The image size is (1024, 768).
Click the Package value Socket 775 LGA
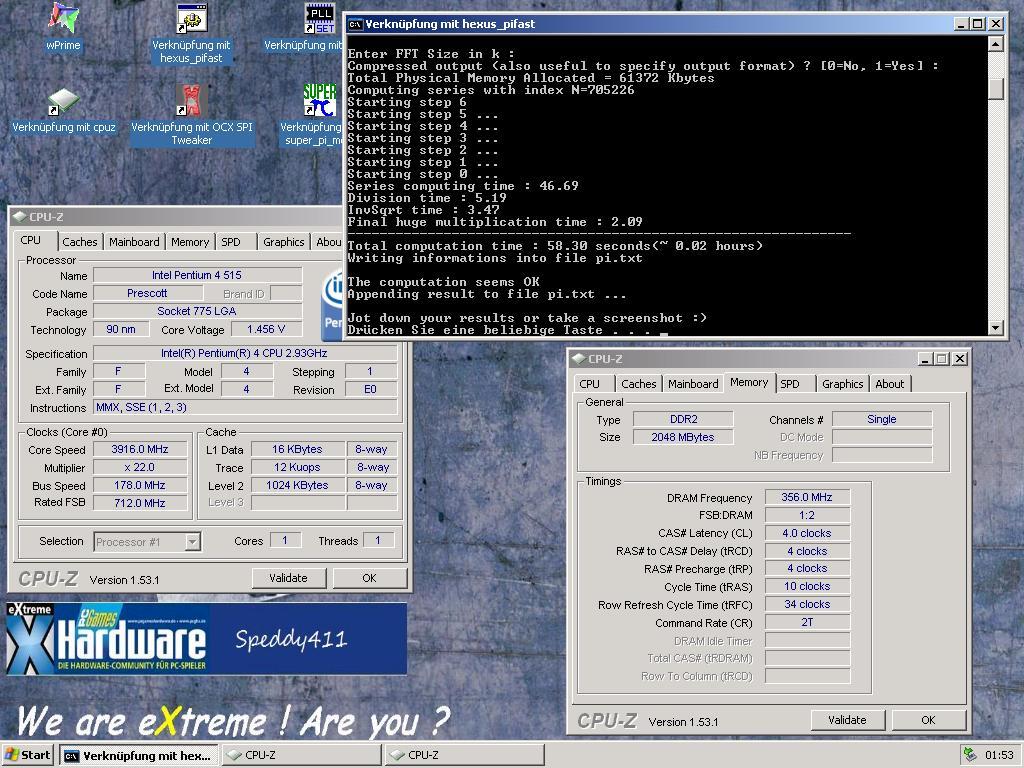197,311
